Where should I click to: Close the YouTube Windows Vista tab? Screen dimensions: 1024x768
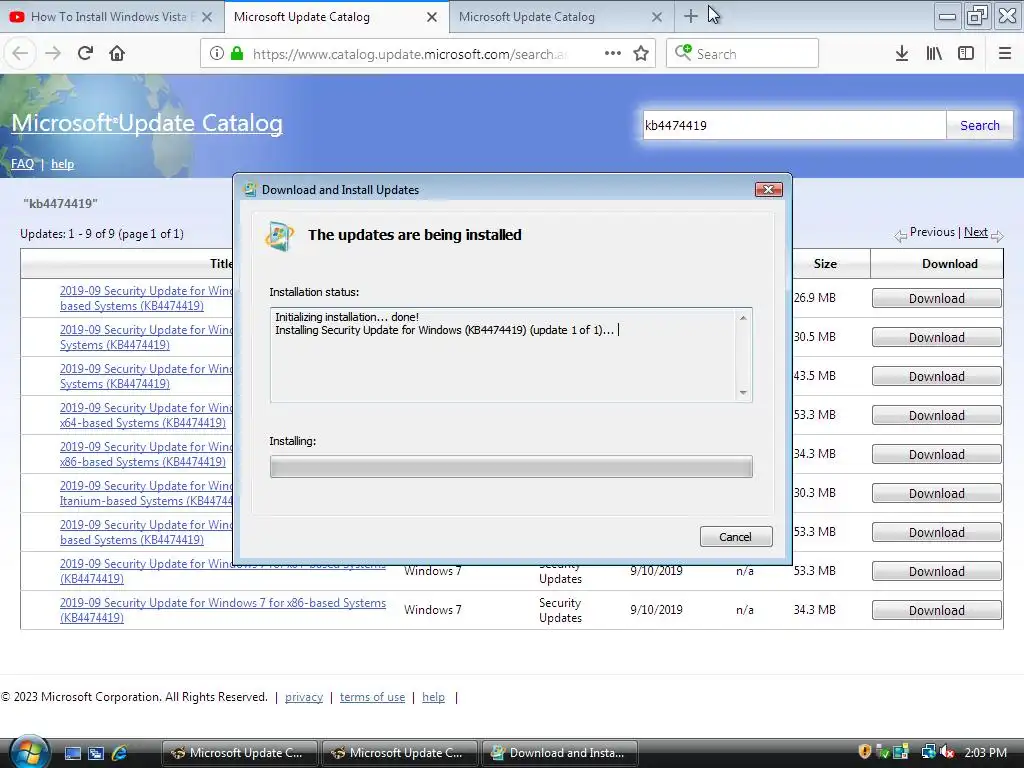pos(207,17)
